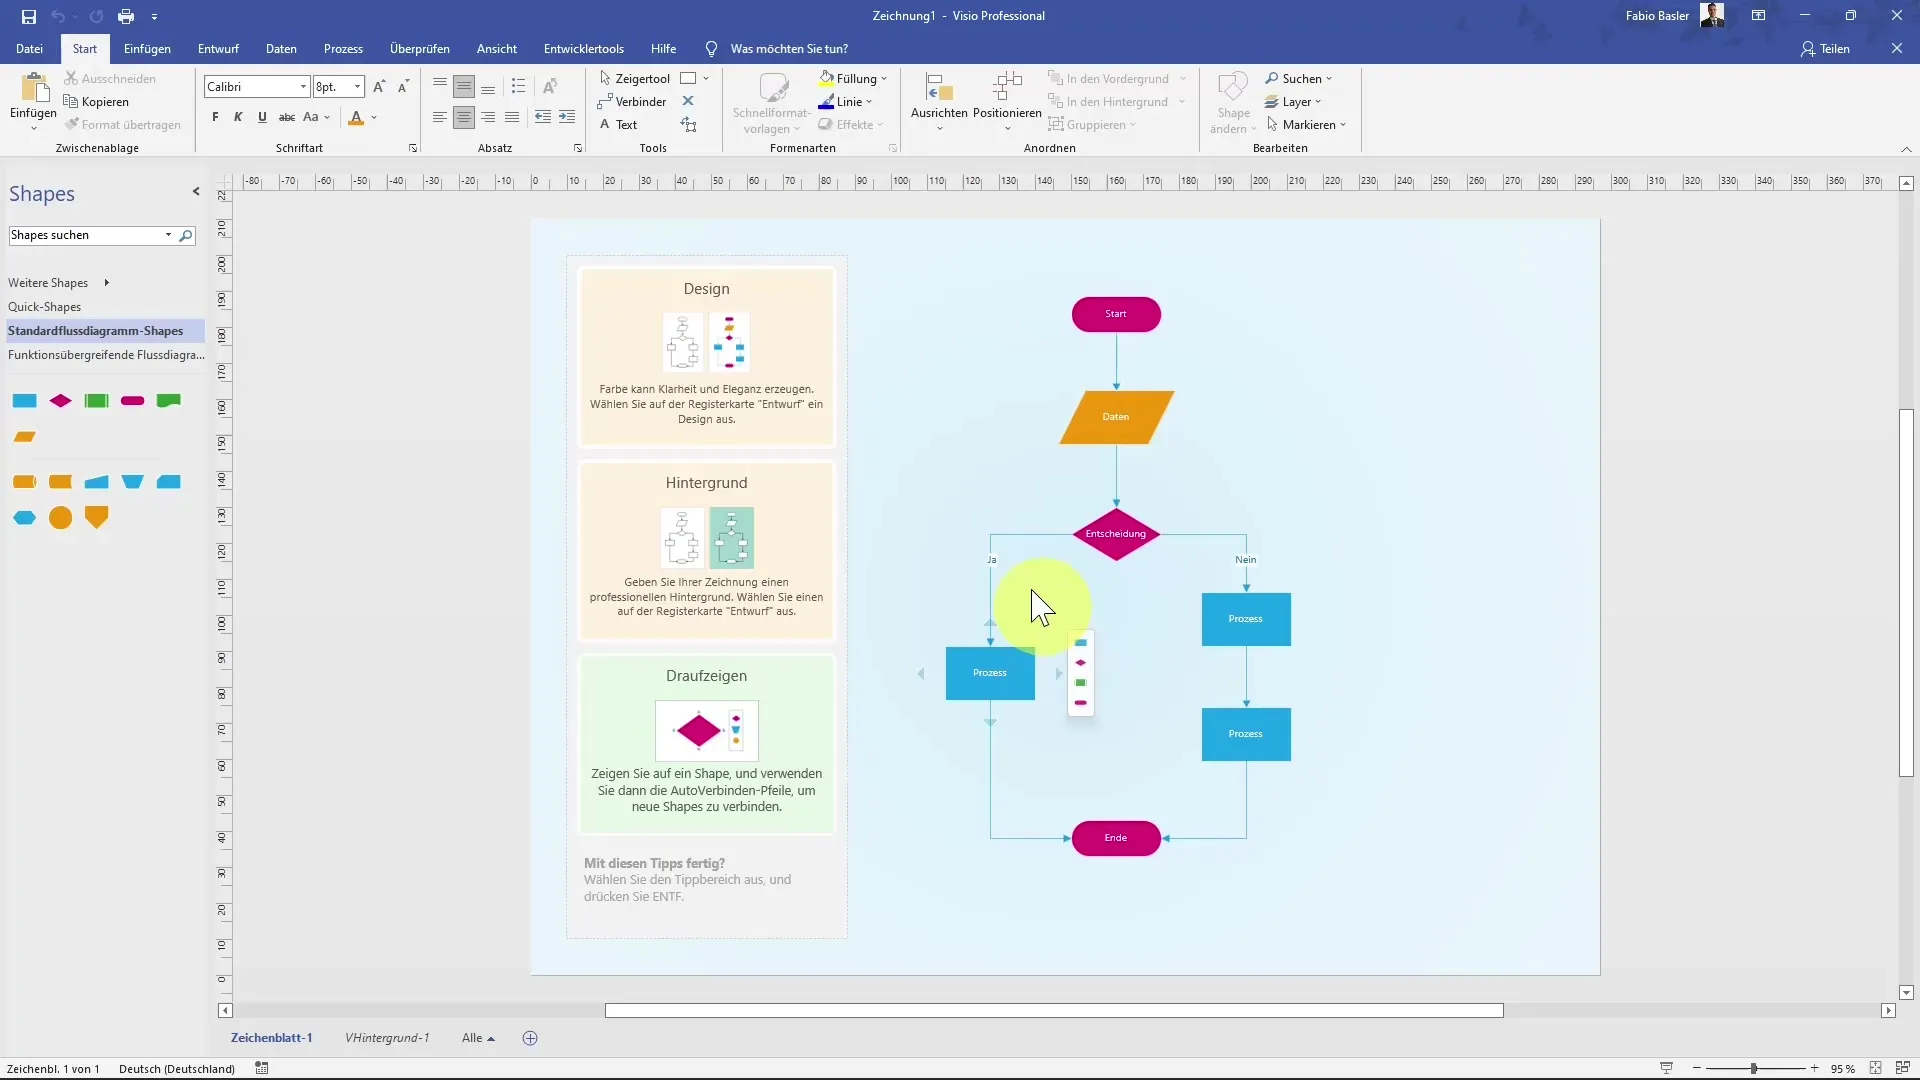Screen dimensions: 1920x1080
Task: Click the Ausrichten button
Action: pyautogui.click(x=939, y=102)
